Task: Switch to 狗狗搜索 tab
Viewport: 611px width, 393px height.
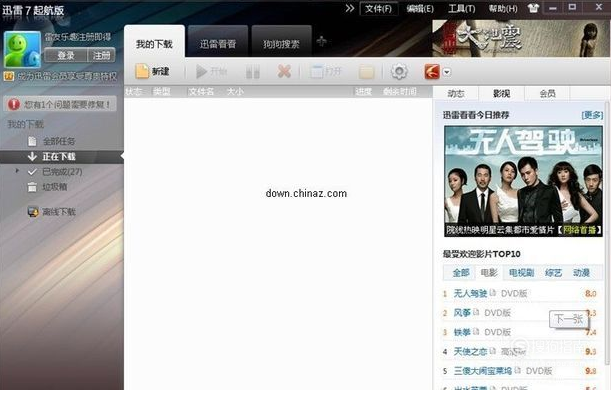Action: click(x=281, y=43)
